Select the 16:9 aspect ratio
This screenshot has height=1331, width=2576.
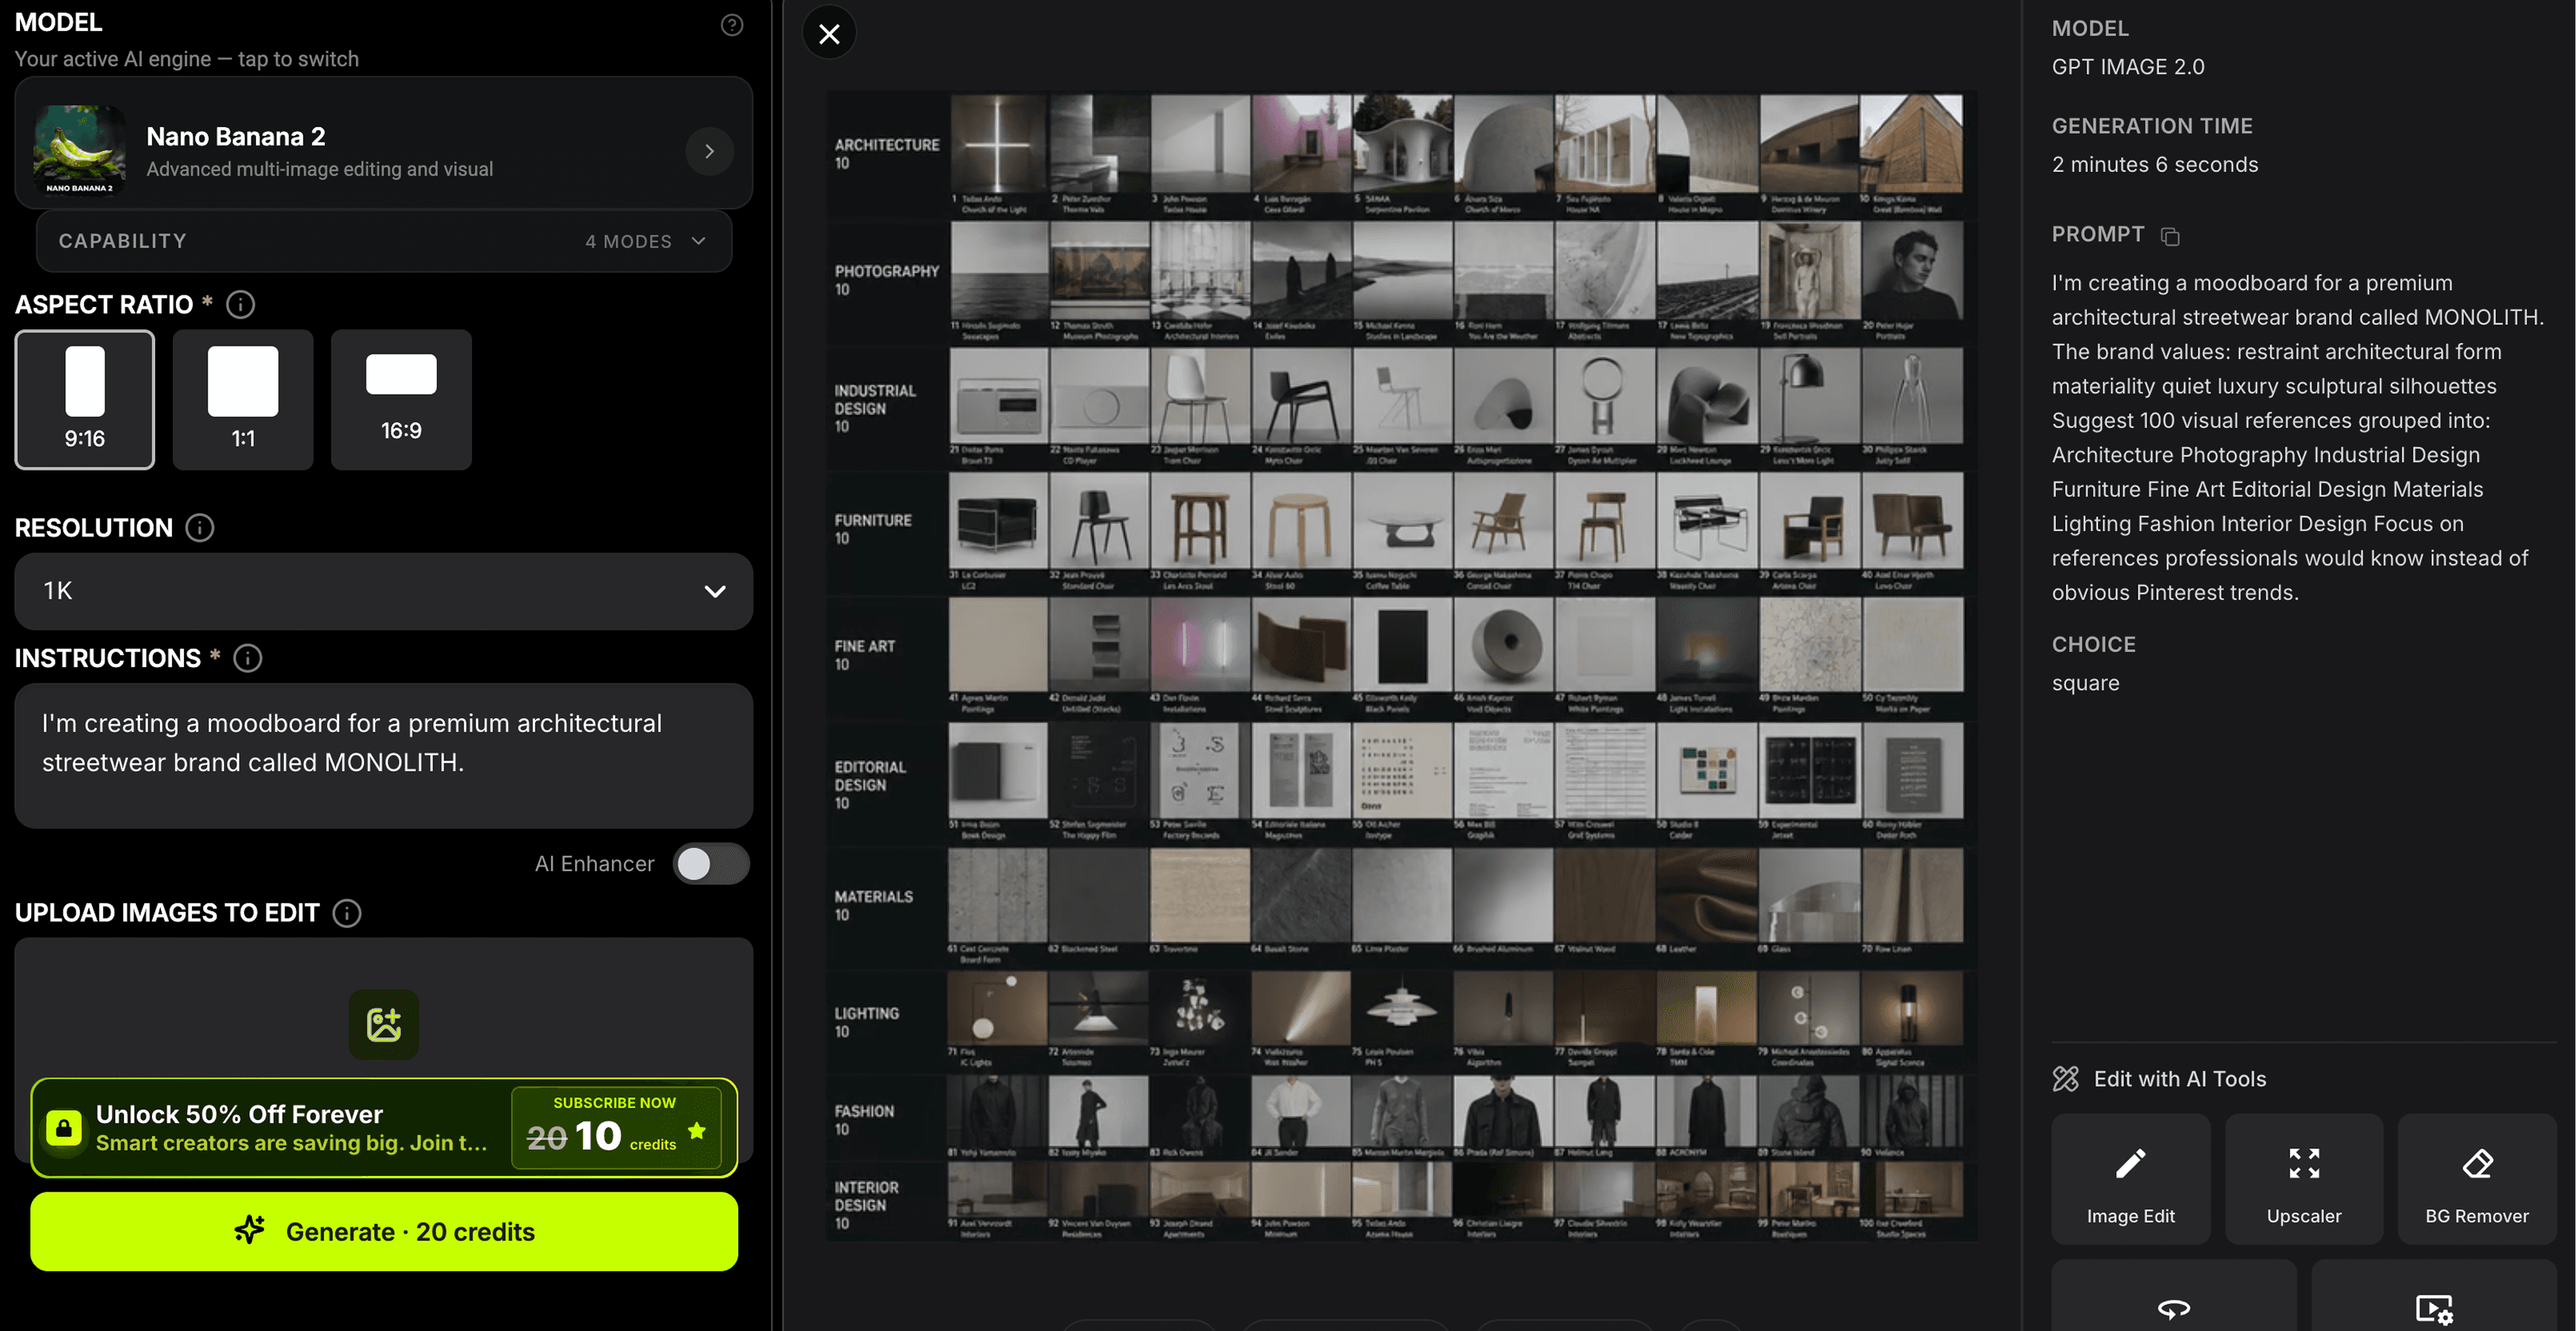pyautogui.click(x=401, y=399)
